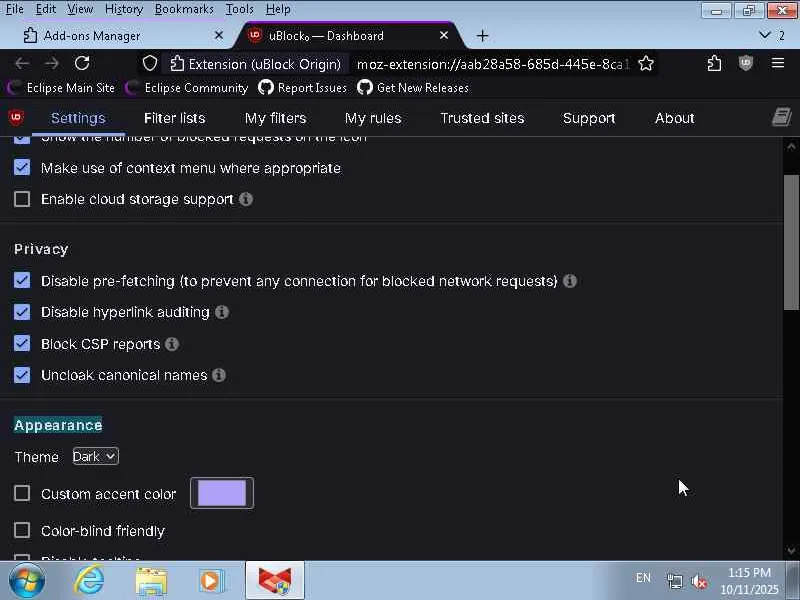Launch Internet Explorer from taskbar
The image size is (800, 600).
(89, 581)
